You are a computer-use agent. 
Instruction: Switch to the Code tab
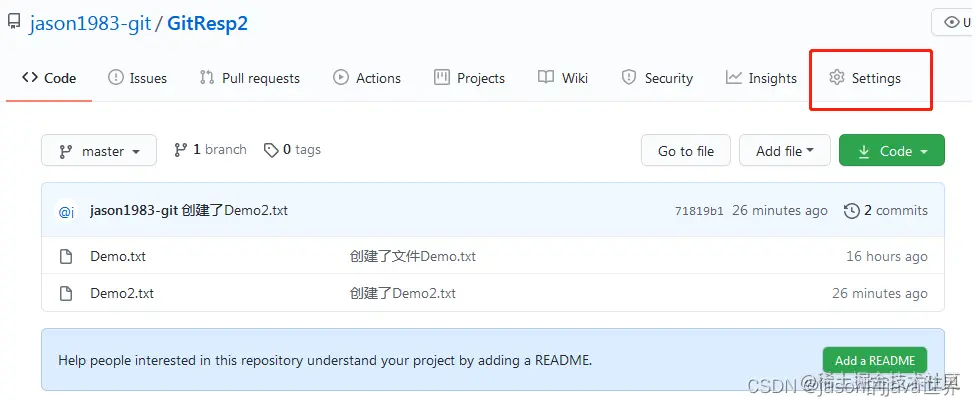(x=49, y=78)
